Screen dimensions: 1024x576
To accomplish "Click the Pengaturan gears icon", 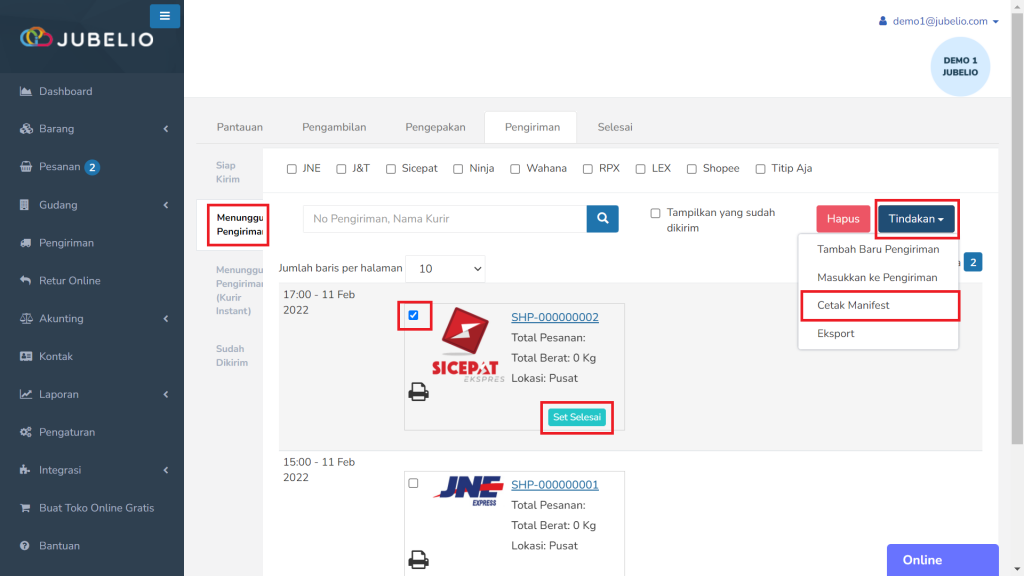I will (x=25, y=432).
